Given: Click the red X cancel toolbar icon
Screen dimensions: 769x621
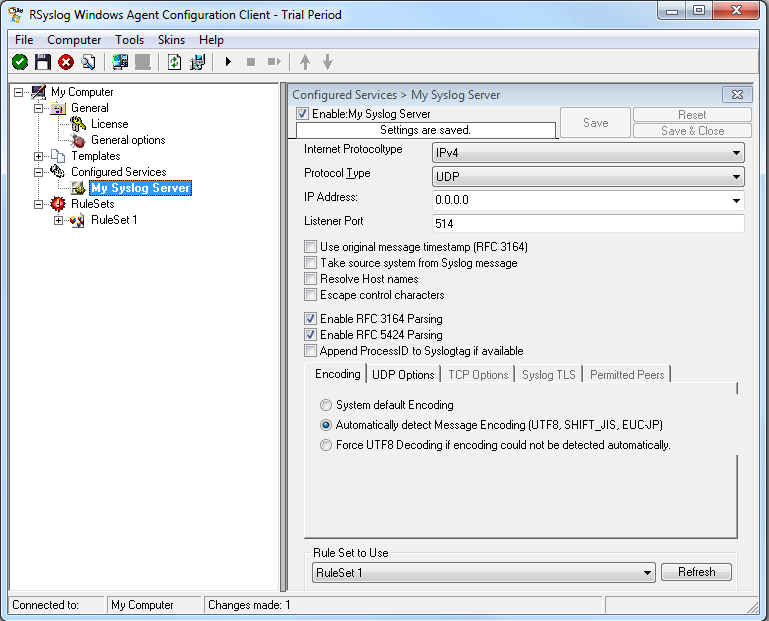Looking at the screenshot, I should tap(66, 62).
